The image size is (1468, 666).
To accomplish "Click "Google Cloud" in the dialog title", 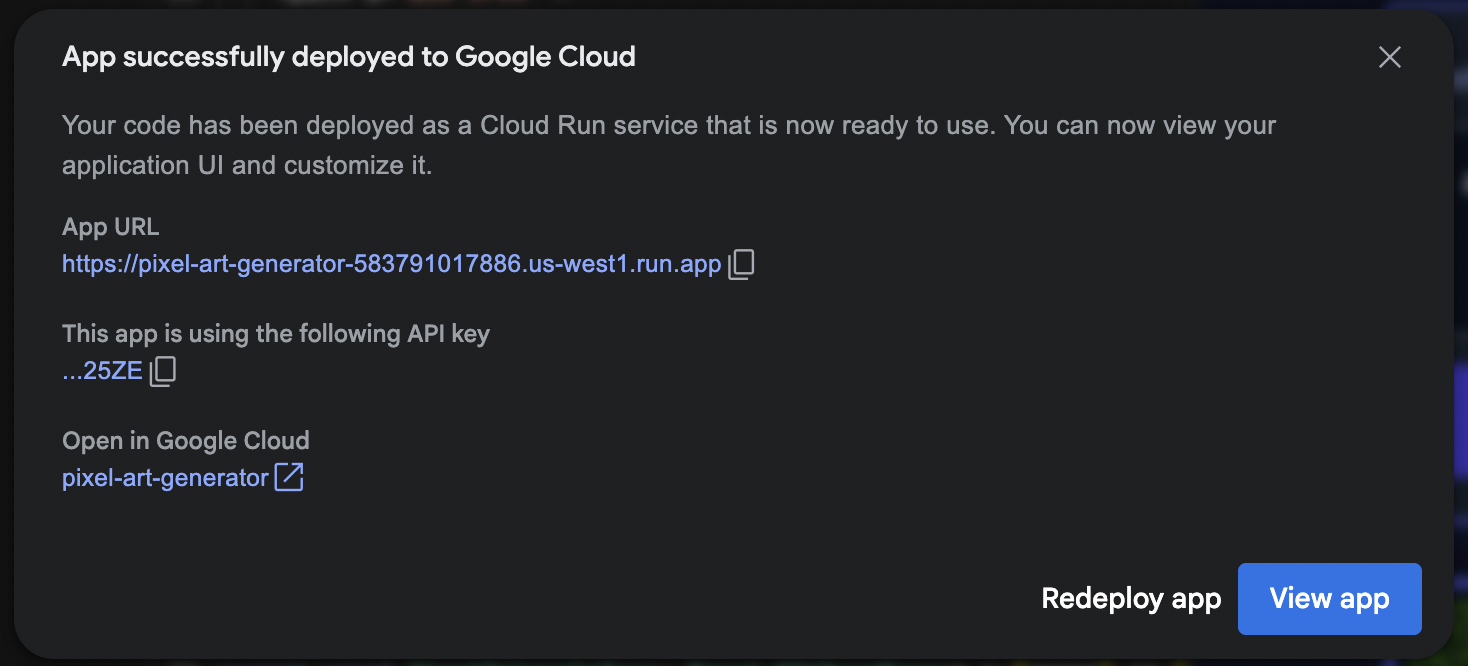I will coord(545,57).
